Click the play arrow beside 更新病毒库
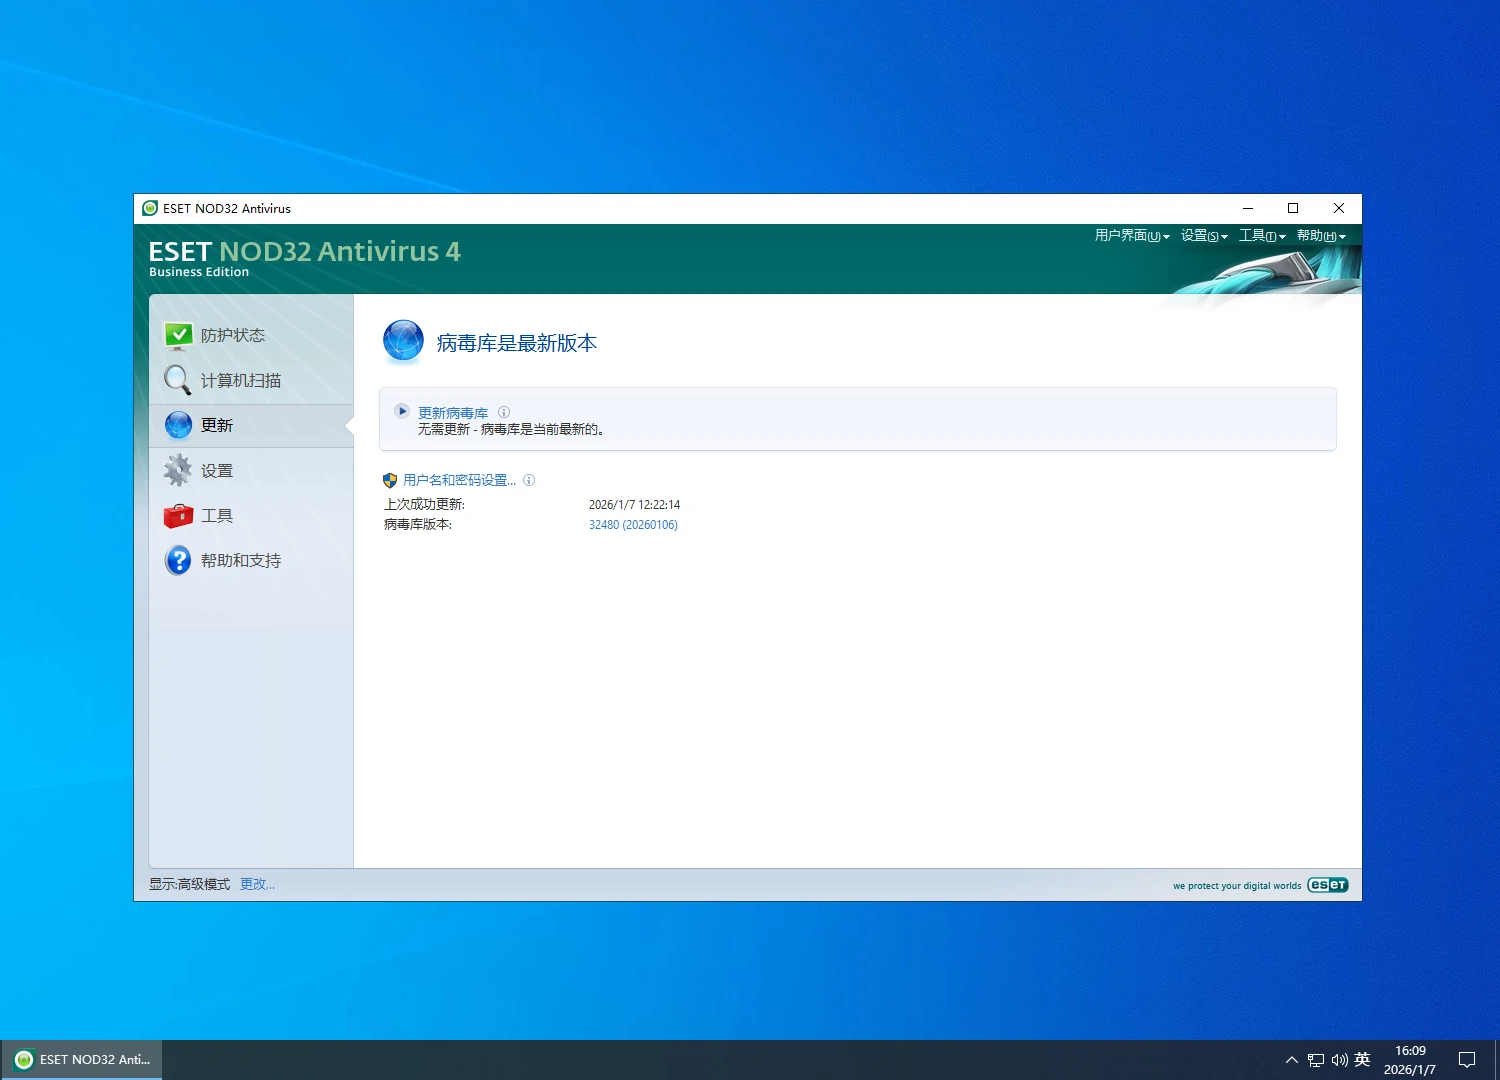The height and width of the screenshot is (1080, 1500). pos(402,411)
